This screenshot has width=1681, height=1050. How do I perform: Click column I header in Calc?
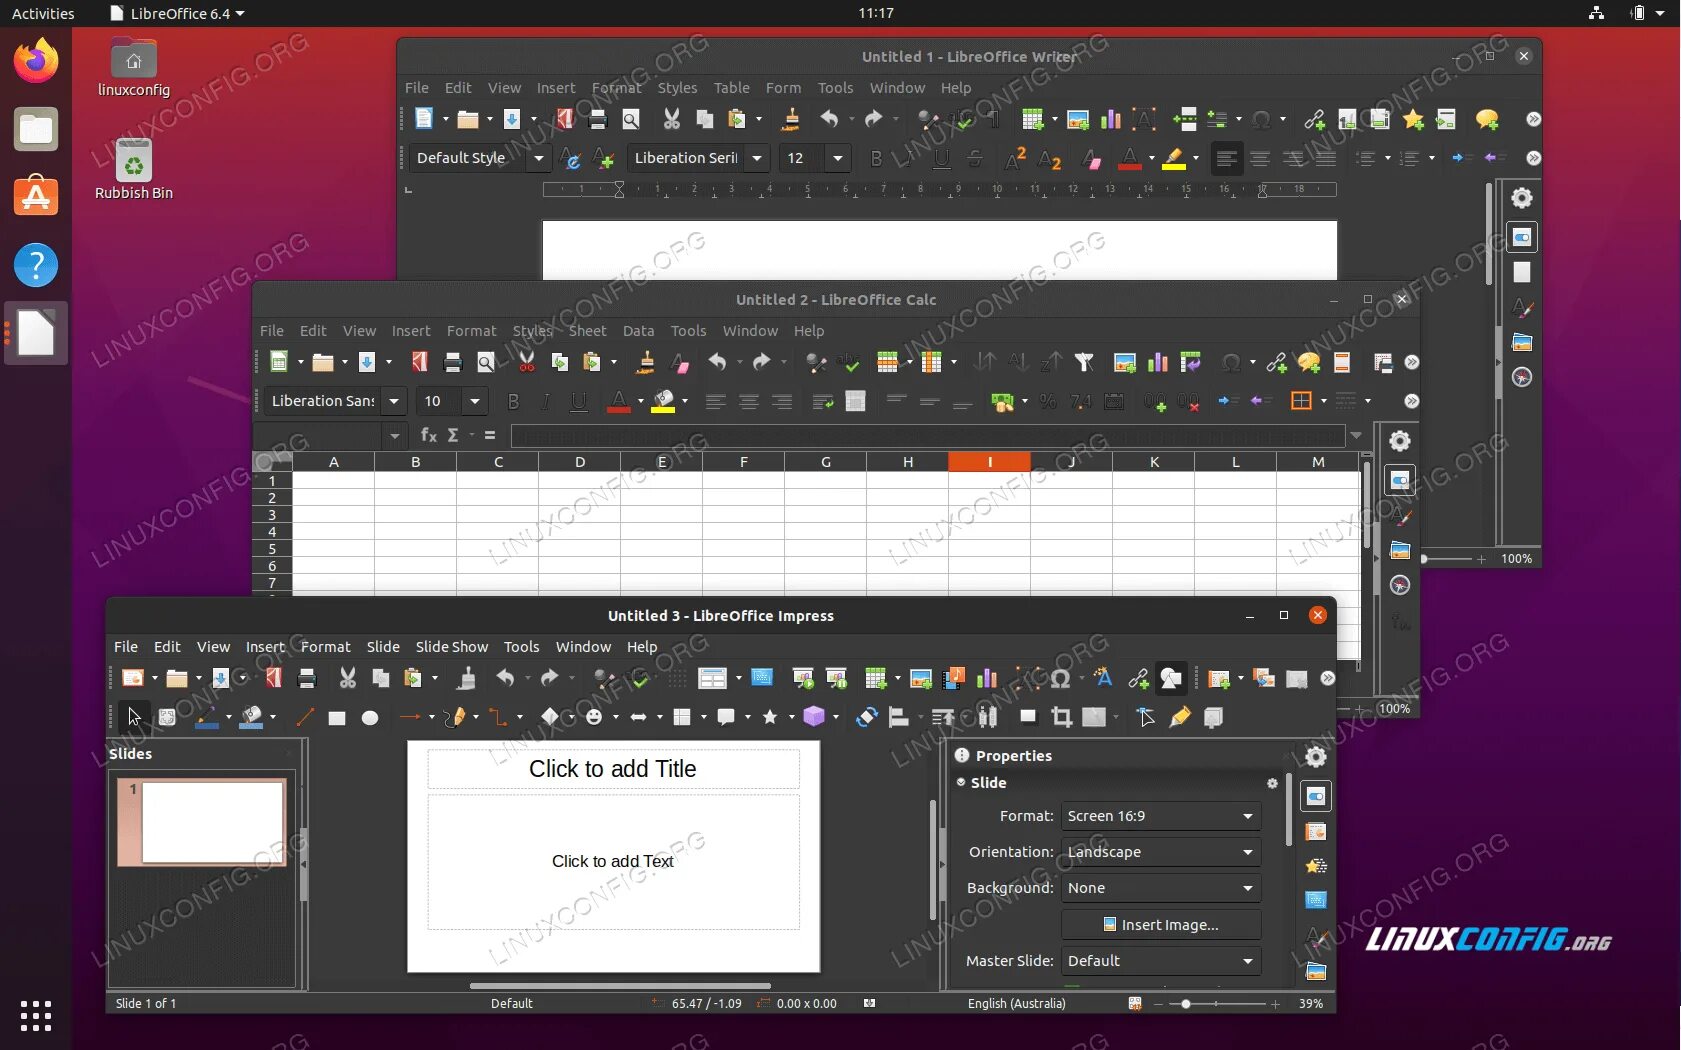tap(989, 462)
